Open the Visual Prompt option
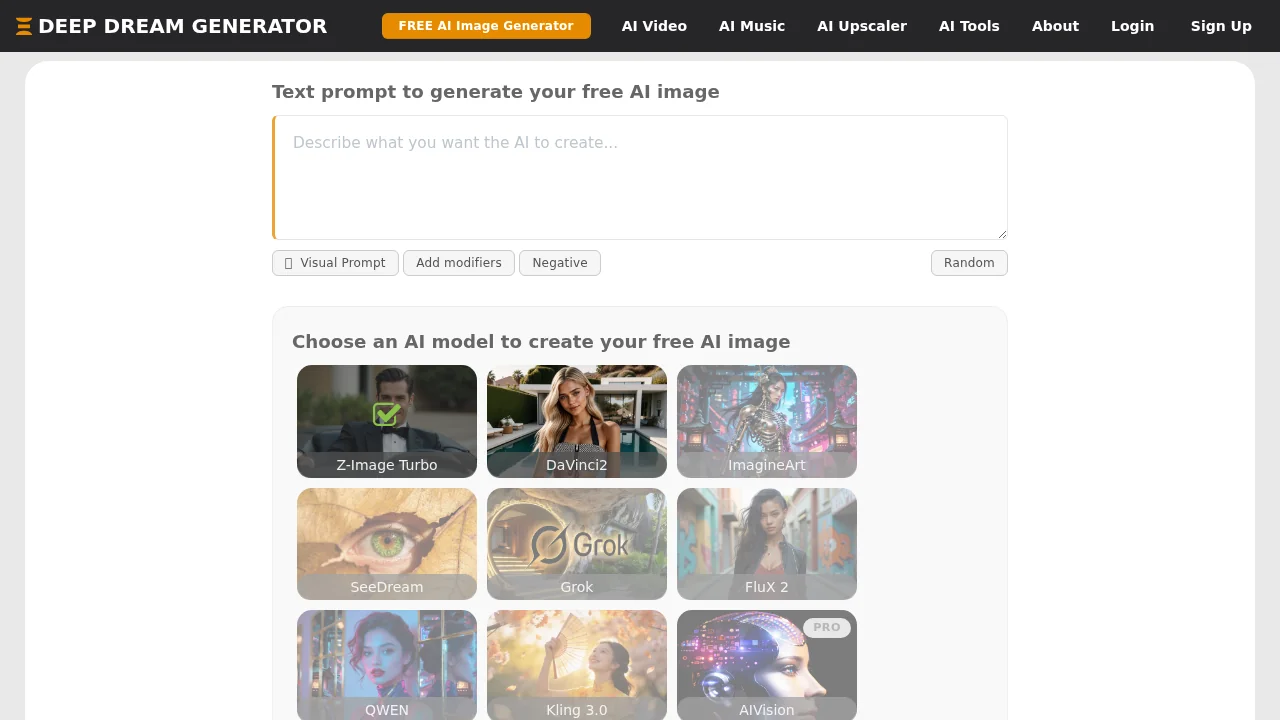Image resolution: width=1280 pixels, height=720 pixels. [335, 263]
